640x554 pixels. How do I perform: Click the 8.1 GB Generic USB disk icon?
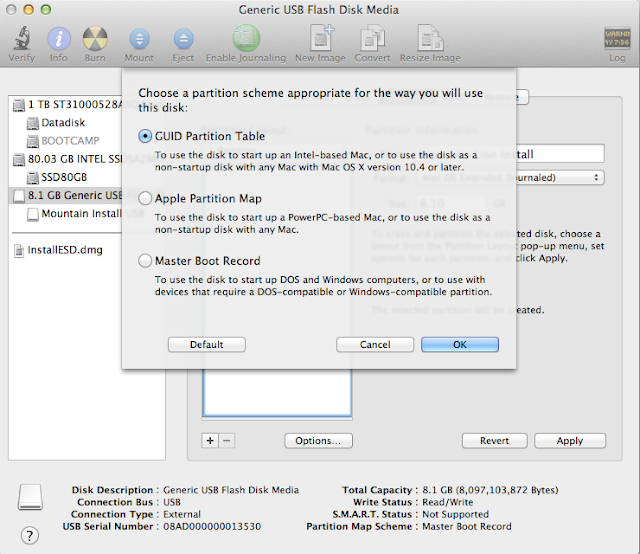(19, 196)
